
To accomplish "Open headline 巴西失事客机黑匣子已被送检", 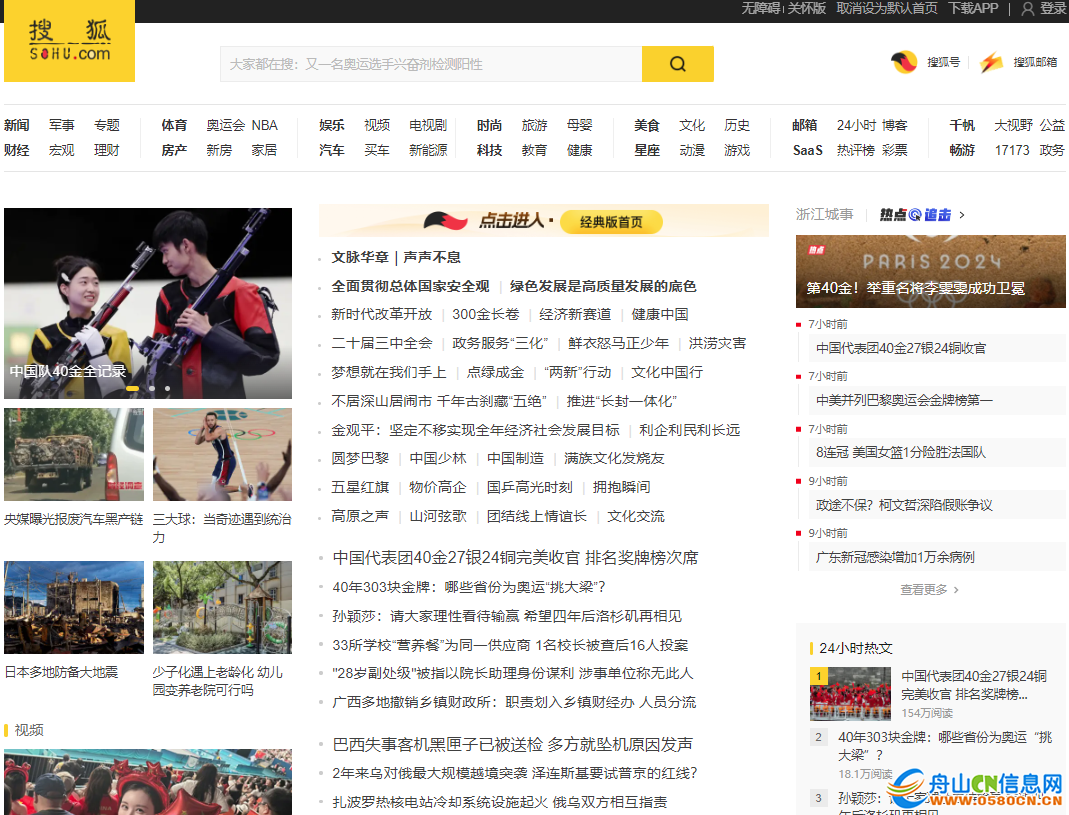I will point(513,744).
